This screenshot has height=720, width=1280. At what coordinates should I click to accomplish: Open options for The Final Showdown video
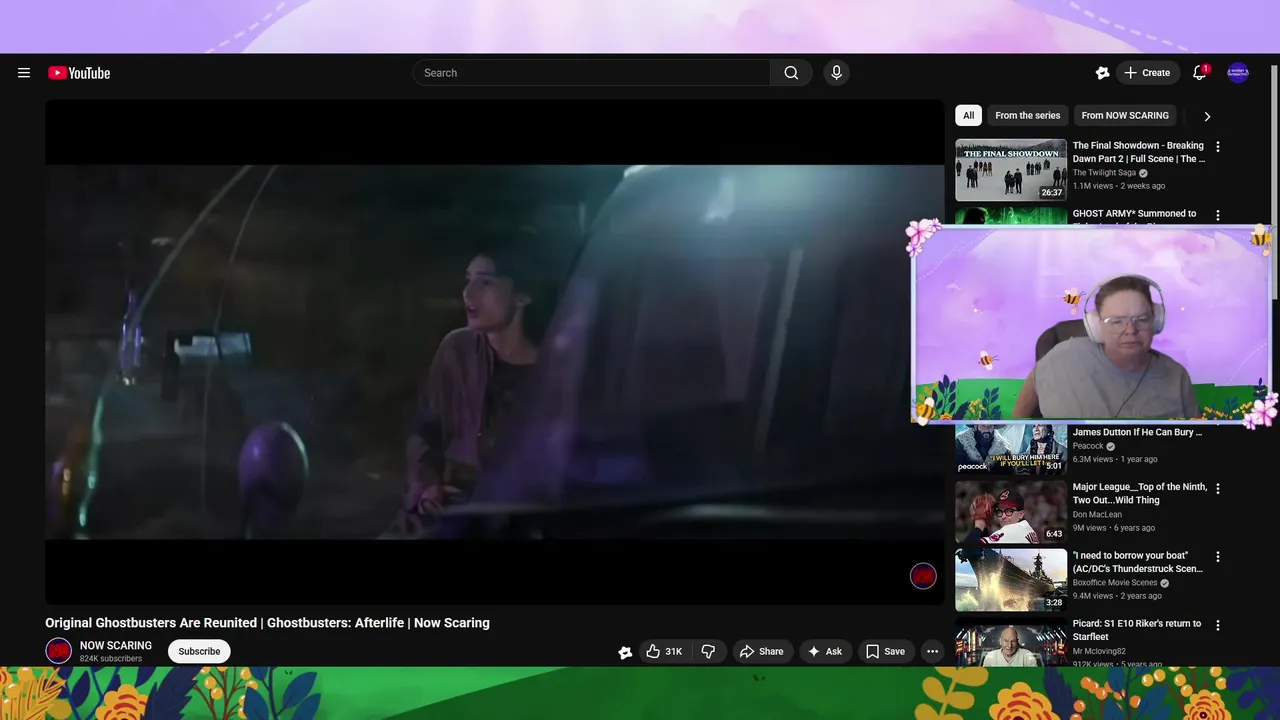[1217, 147]
